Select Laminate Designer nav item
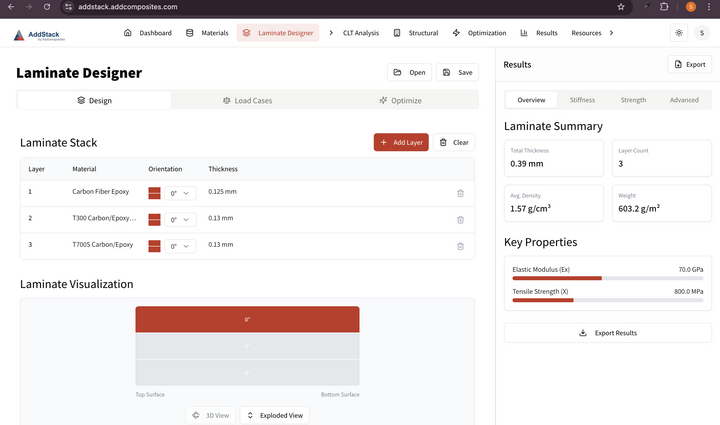The width and height of the screenshot is (720, 425). click(x=278, y=33)
